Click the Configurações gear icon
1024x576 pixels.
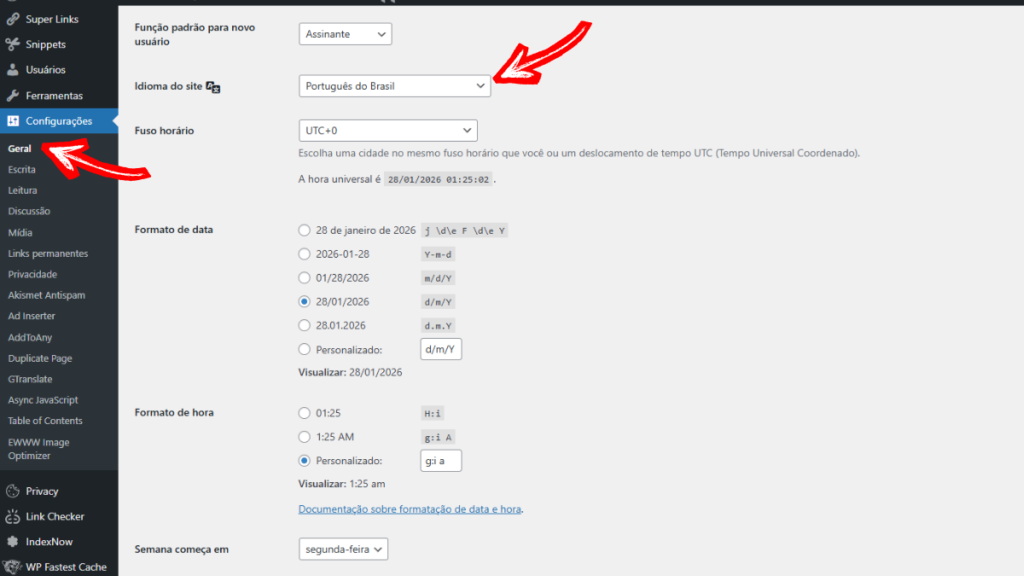pyautogui.click(x=11, y=121)
